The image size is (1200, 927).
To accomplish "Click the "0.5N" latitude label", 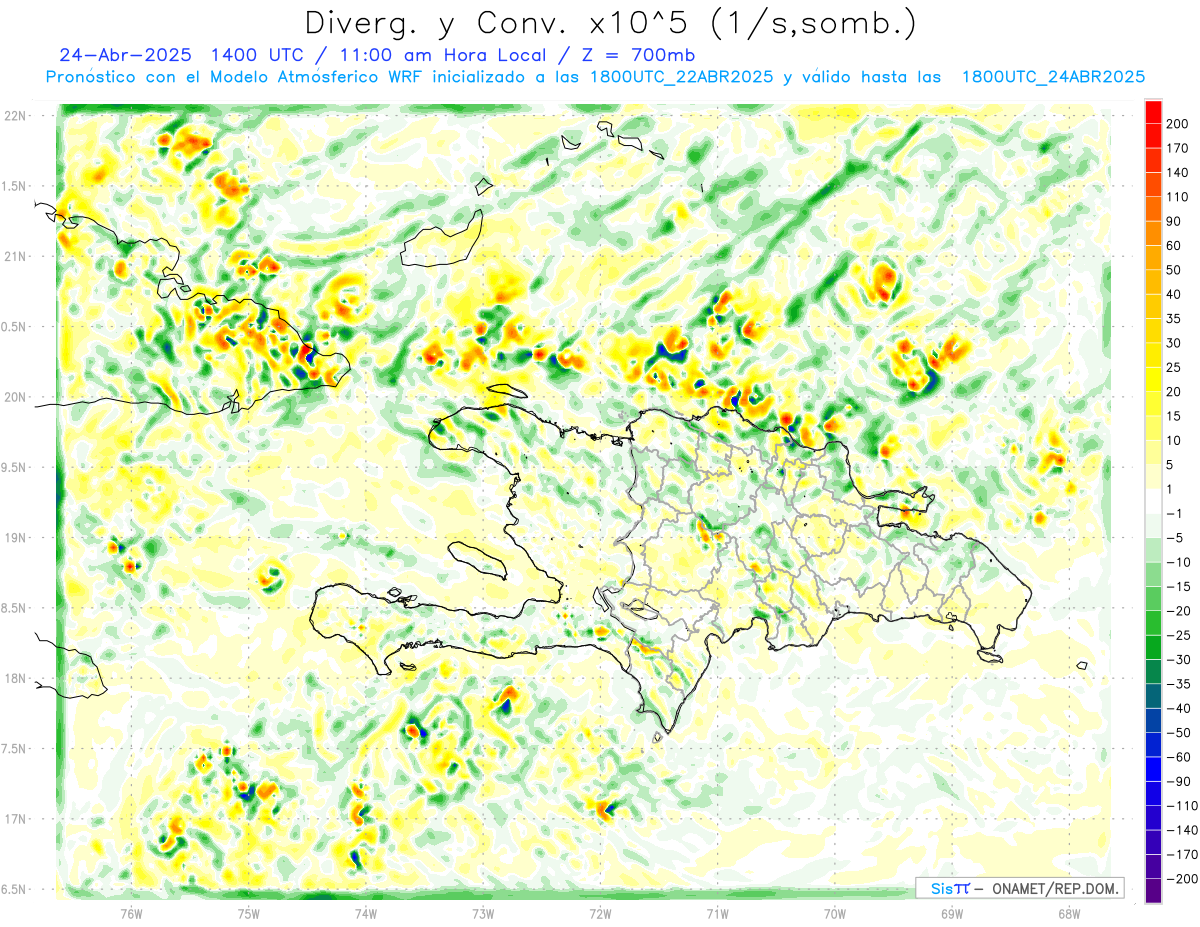I will [14, 327].
